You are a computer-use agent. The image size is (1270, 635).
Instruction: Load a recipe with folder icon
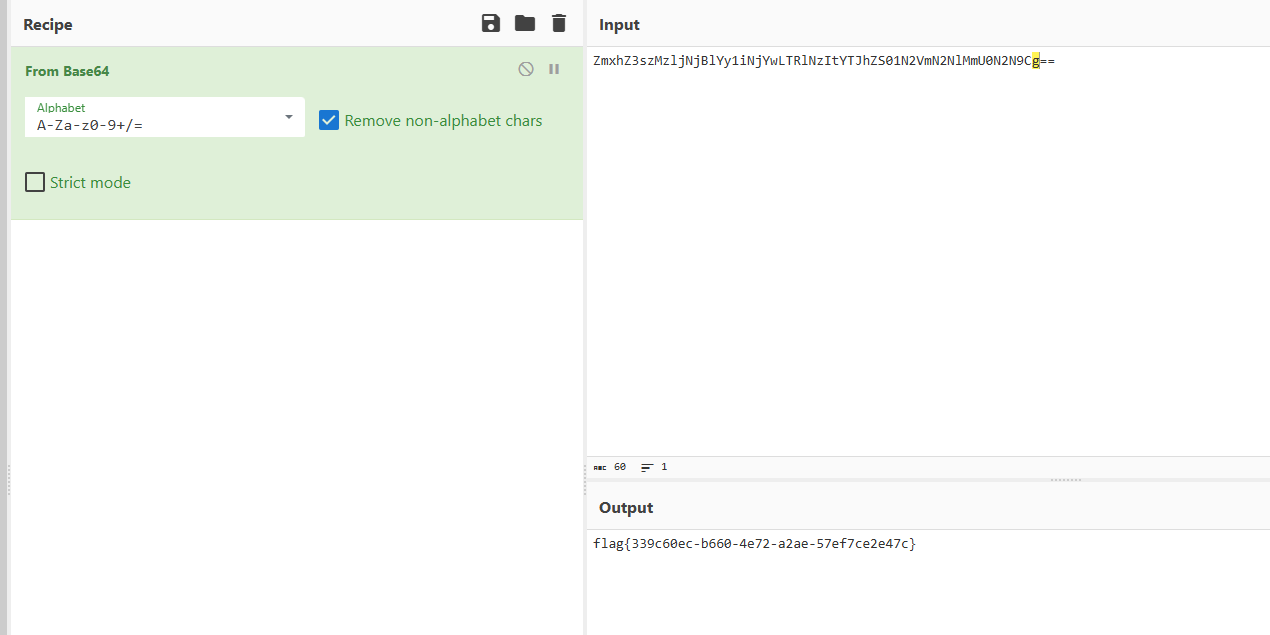coord(525,23)
